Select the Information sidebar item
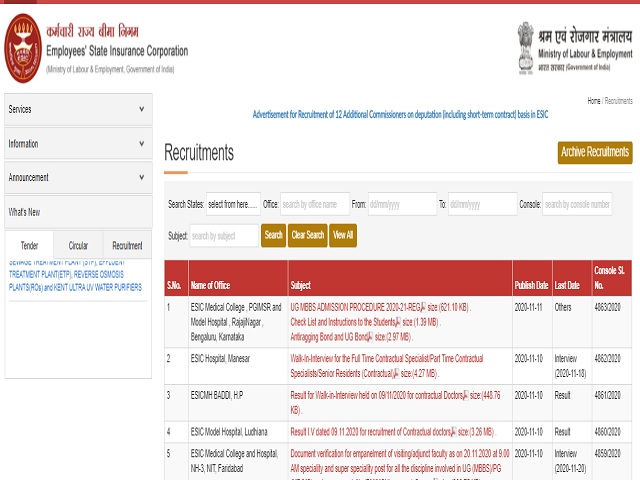The width and height of the screenshot is (640, 480). click(x=78, y=144)
